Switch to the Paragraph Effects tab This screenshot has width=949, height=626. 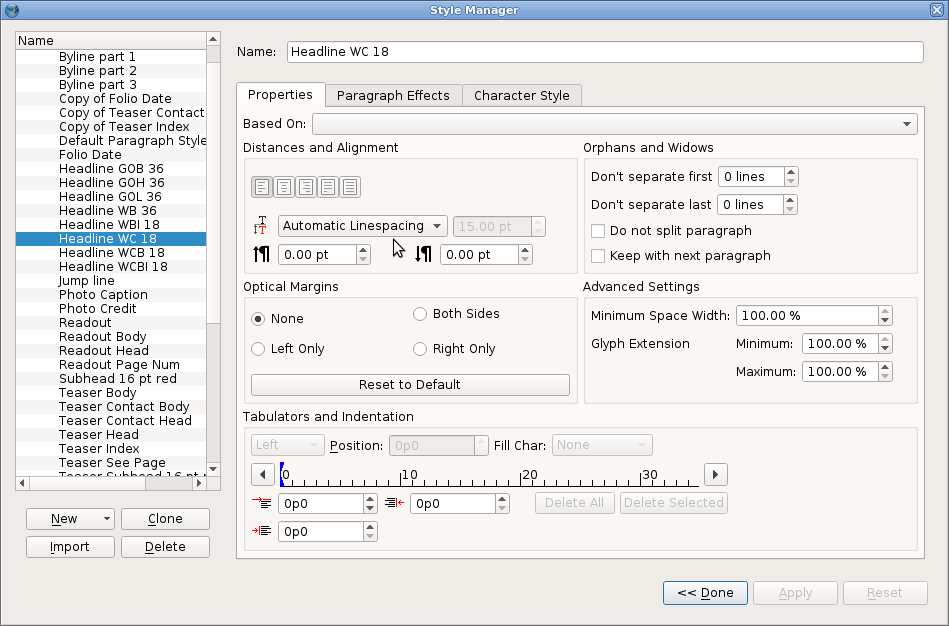pos(393,96)
